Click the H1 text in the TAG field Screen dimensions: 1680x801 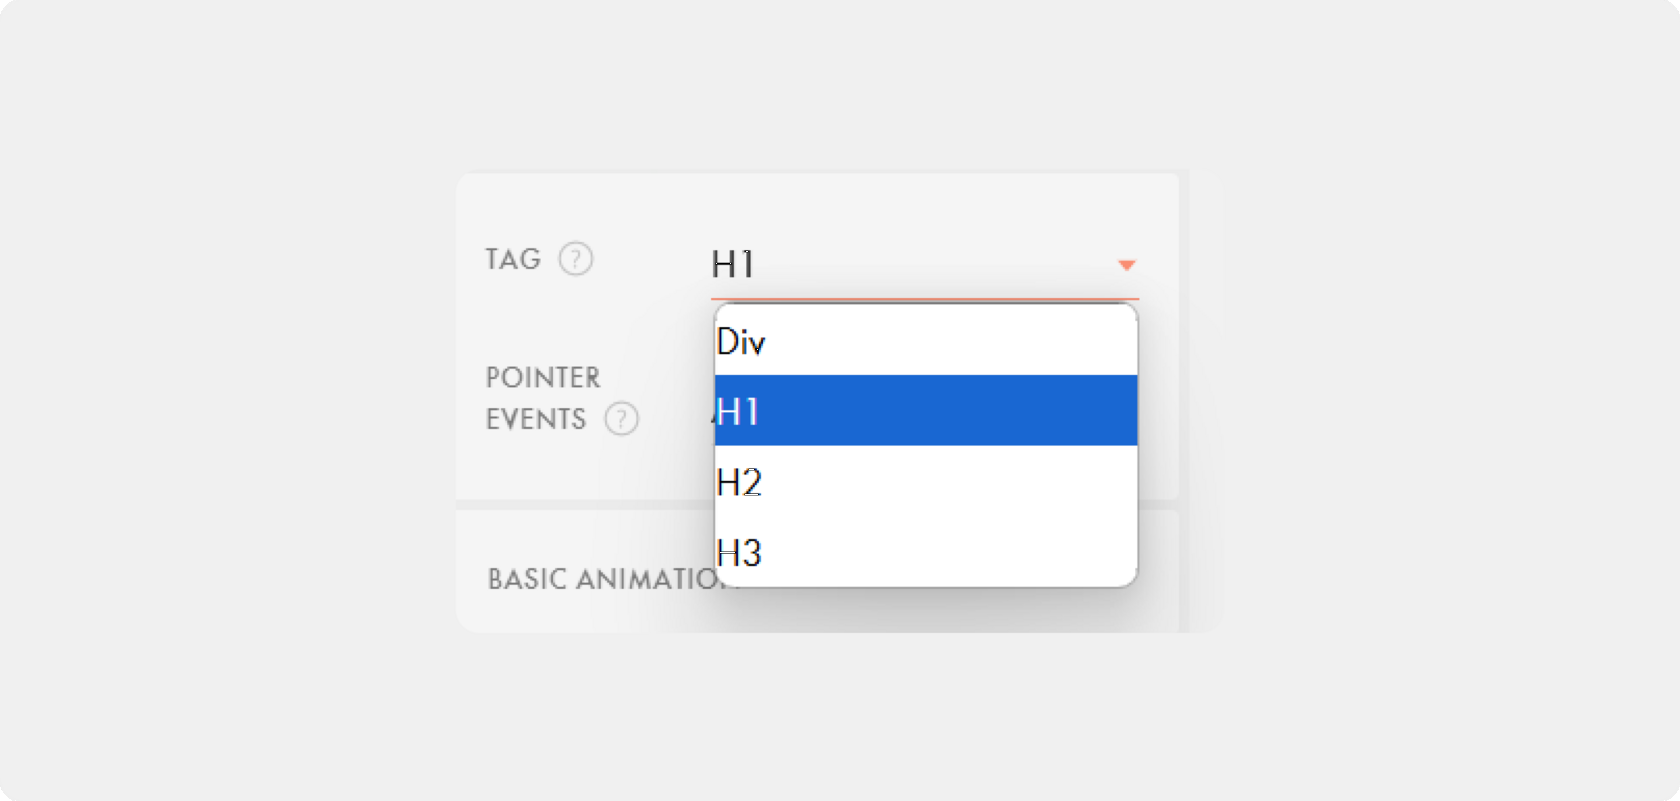(732, 265)
